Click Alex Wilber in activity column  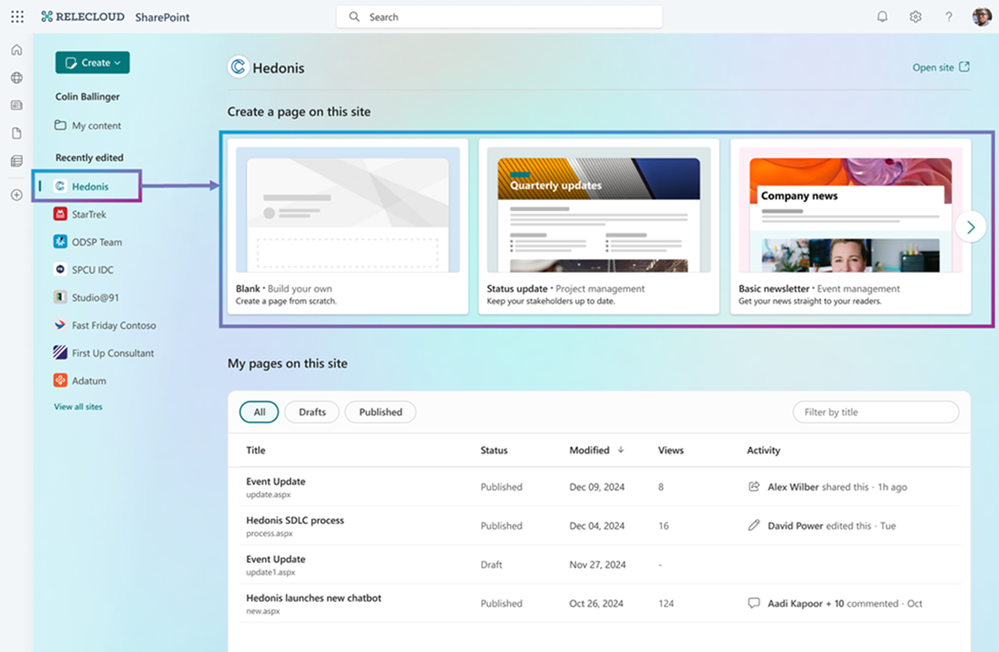793,486
